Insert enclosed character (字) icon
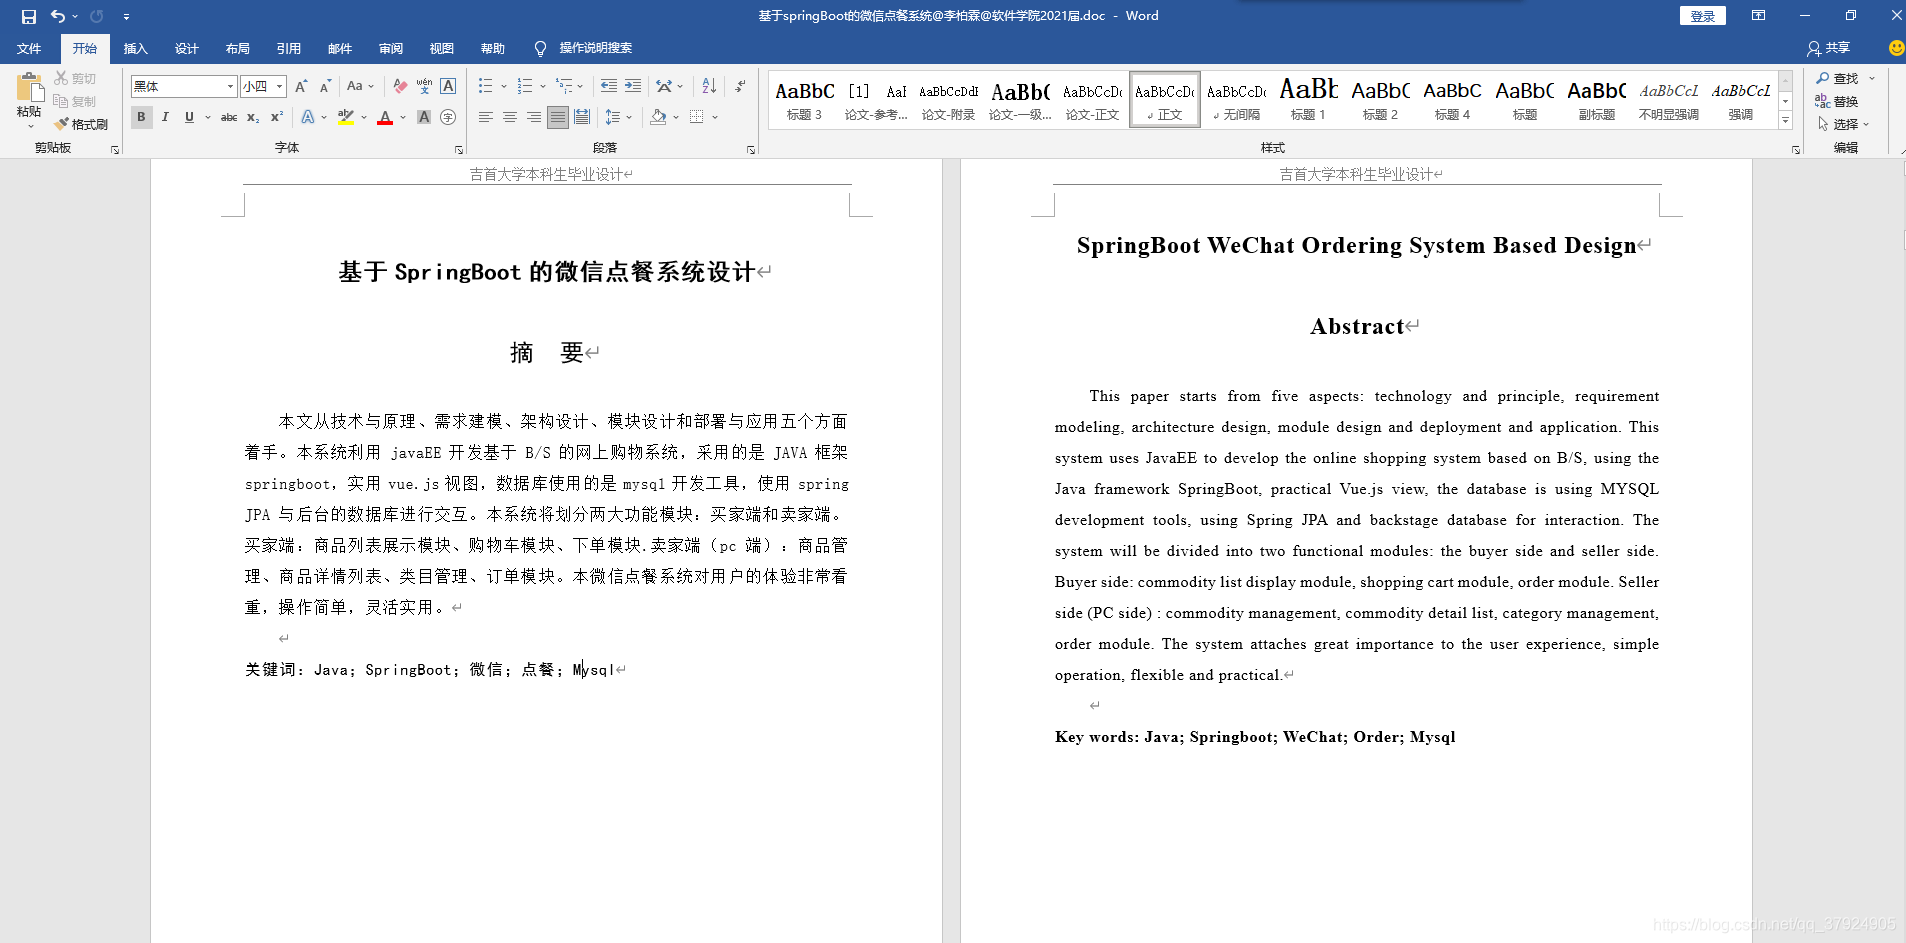The width and height of the screenshot is (1906, 943). point(448,117)
